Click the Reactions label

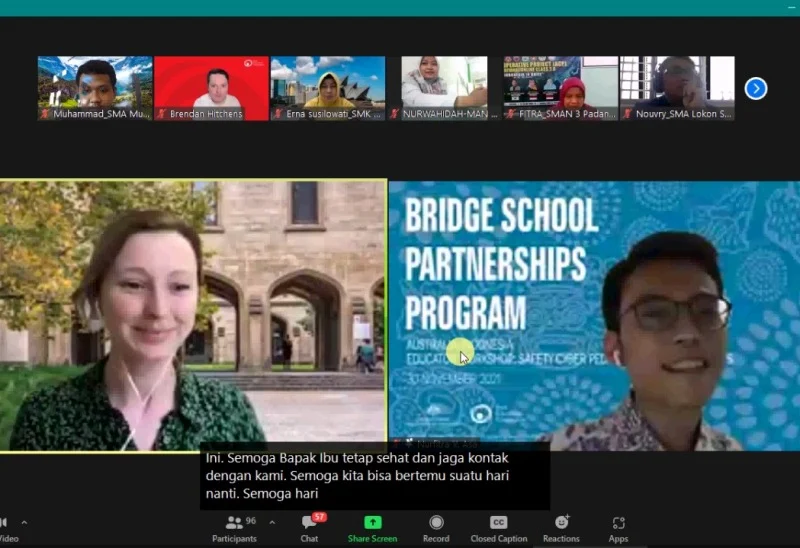[x=561, y=539]
